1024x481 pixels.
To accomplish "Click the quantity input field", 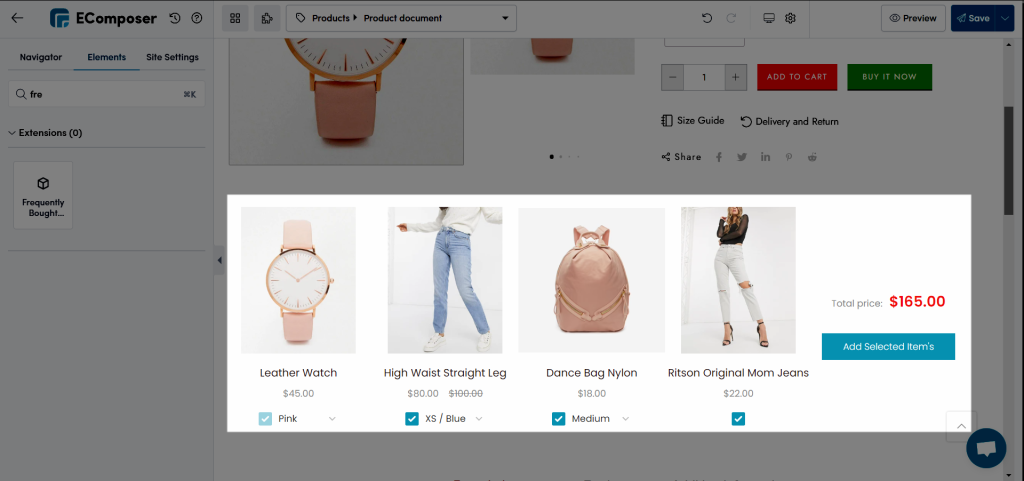I will 704,77.
